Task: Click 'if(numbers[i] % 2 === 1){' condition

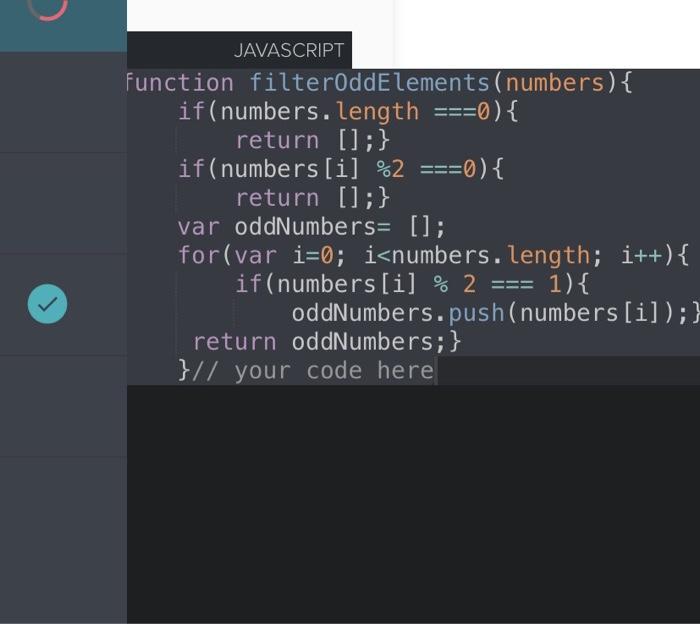Action: tap(412, 284)
